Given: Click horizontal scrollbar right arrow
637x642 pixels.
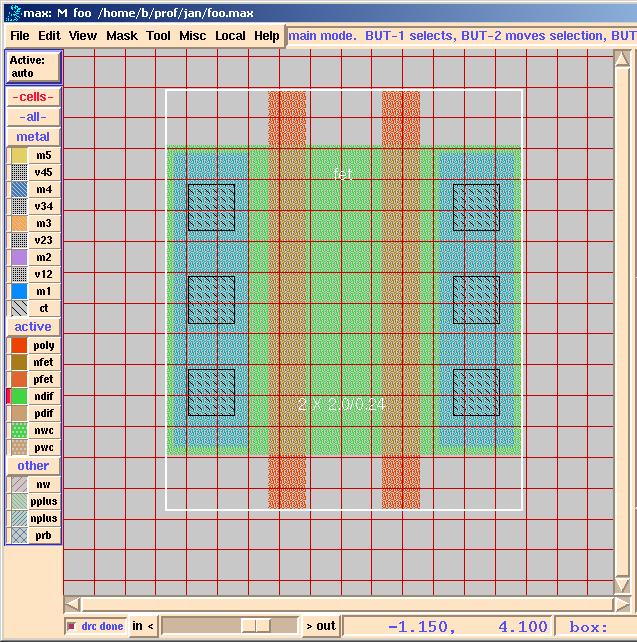Looking at the screenshot, I should pyautogui.click(x=622, y=604).
